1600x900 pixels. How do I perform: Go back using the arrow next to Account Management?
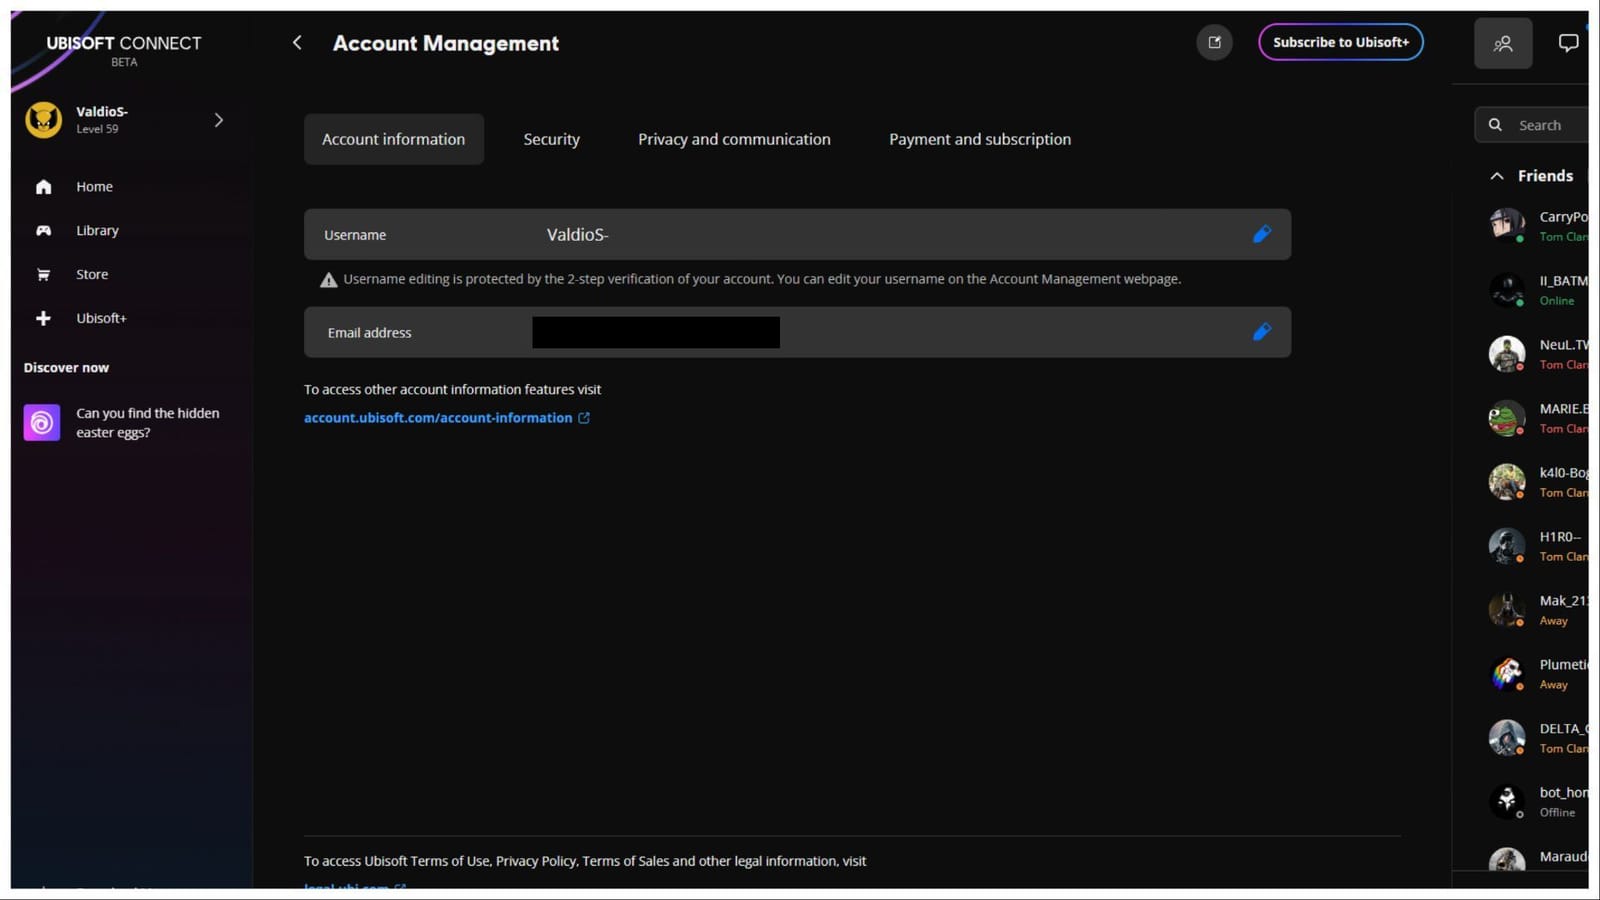(x=297, y=43)
